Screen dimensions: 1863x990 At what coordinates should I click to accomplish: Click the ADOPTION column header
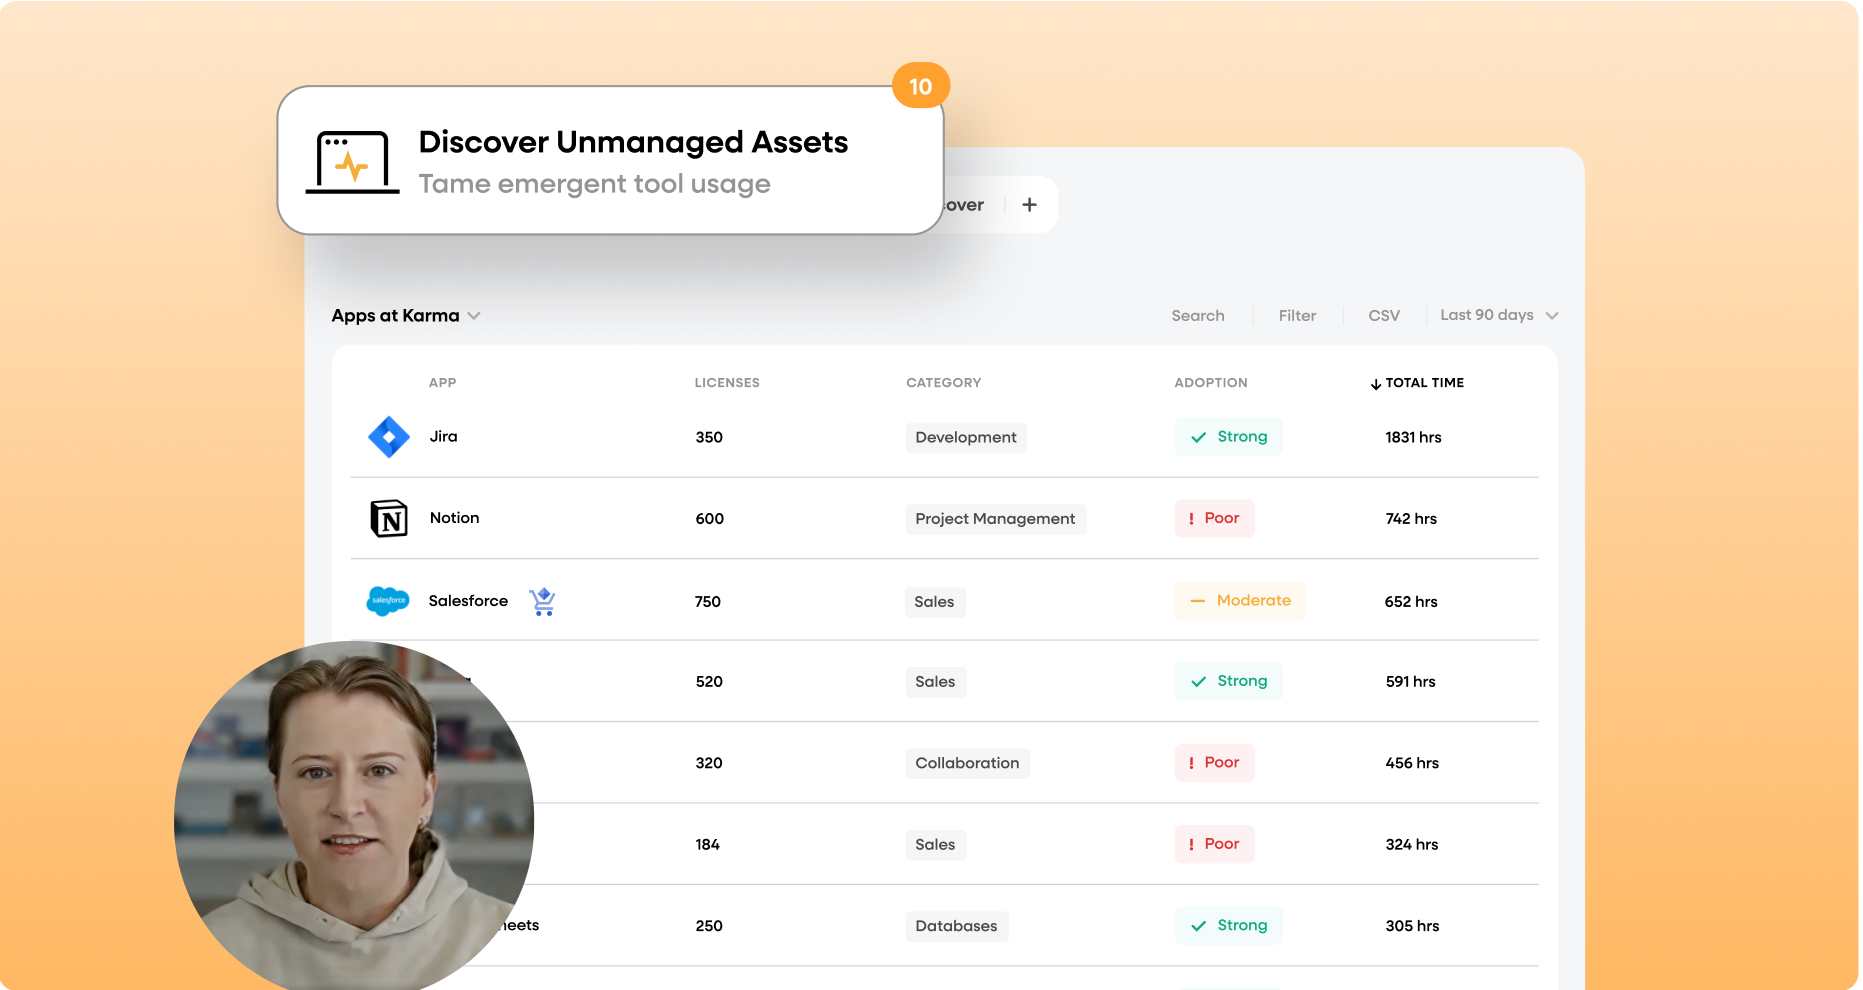click(x=1211, y=383)
